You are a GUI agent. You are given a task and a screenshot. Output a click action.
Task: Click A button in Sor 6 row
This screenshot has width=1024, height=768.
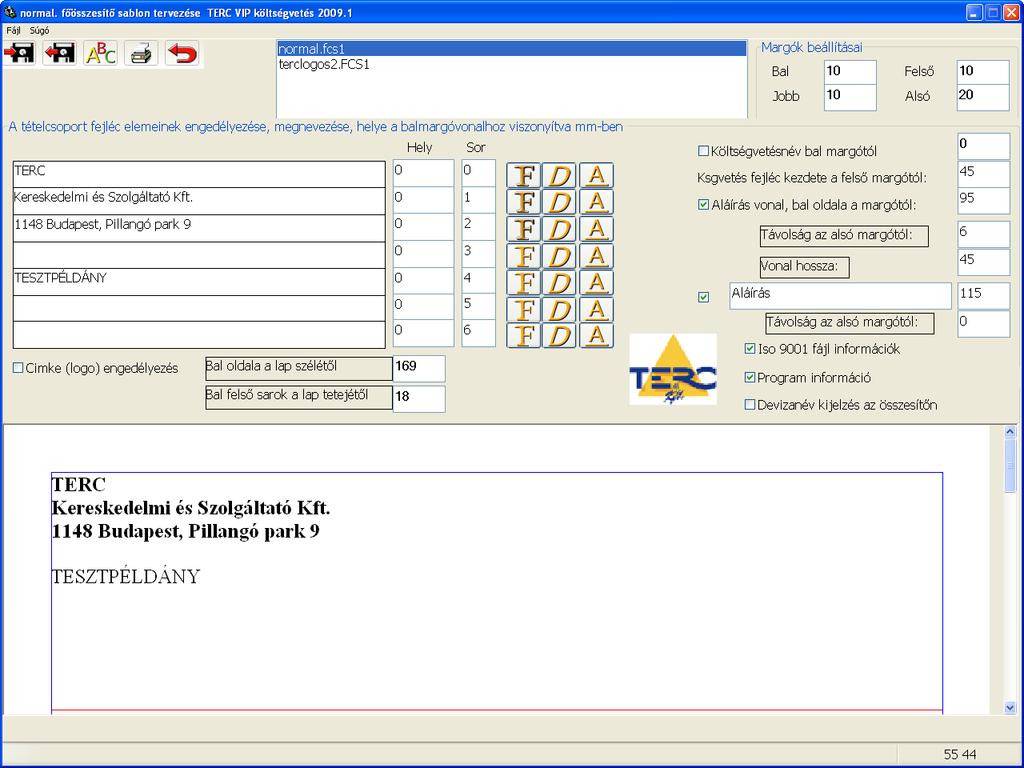[596, 335]
